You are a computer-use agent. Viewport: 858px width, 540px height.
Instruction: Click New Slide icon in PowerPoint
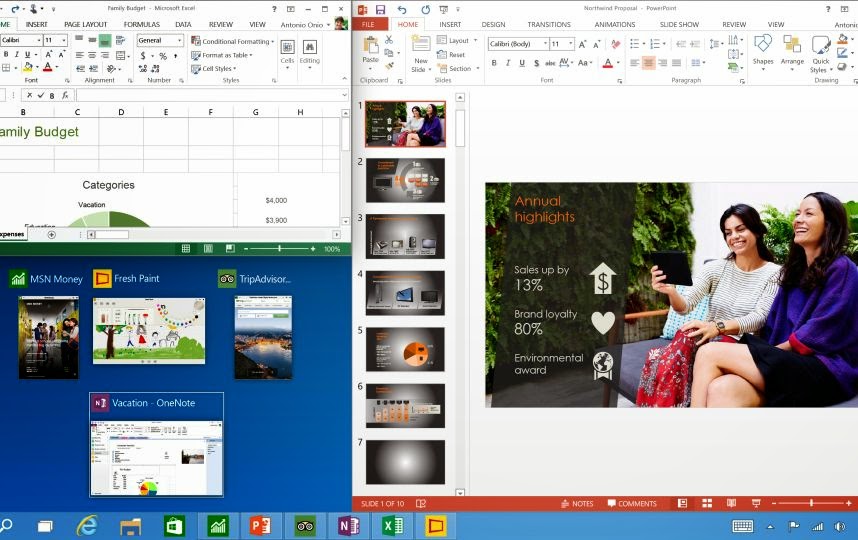pos(421,43)
